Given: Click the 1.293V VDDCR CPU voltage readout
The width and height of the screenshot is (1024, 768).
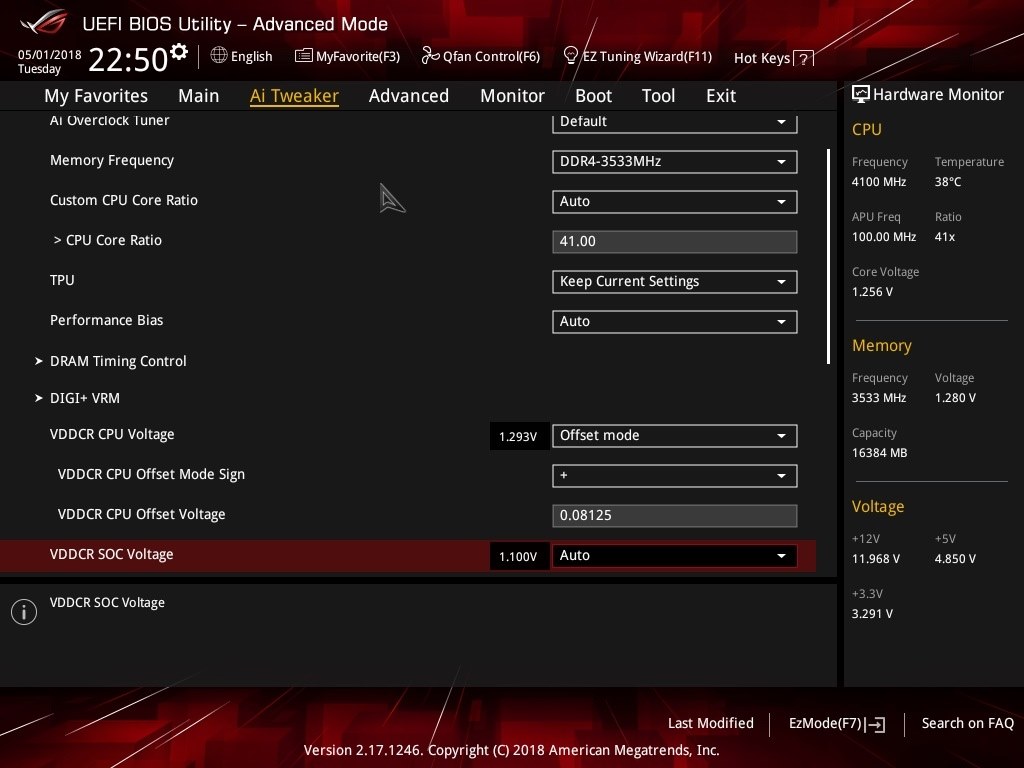Looking at the screenshot, I should [518, 437].
